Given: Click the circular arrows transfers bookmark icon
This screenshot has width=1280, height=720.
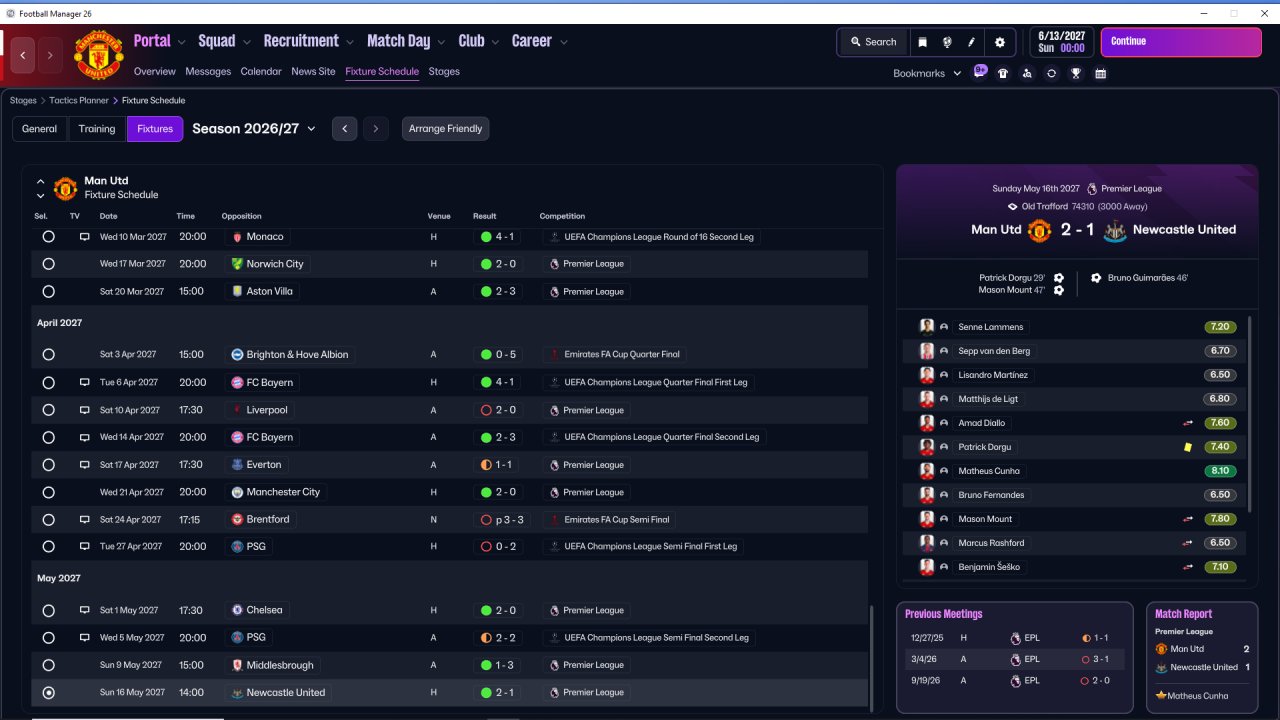Looking at the screenshot, I should tap(1051, 73).
